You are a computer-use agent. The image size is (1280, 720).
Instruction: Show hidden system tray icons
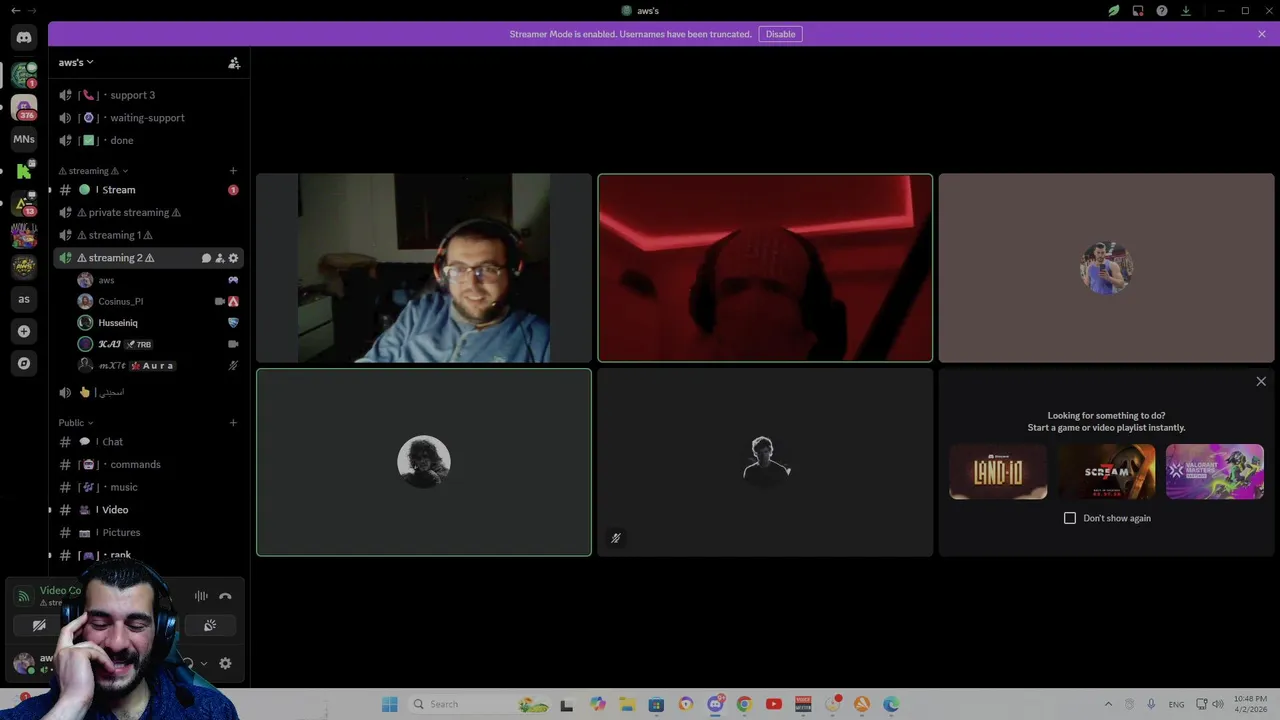coord(1108,704)
